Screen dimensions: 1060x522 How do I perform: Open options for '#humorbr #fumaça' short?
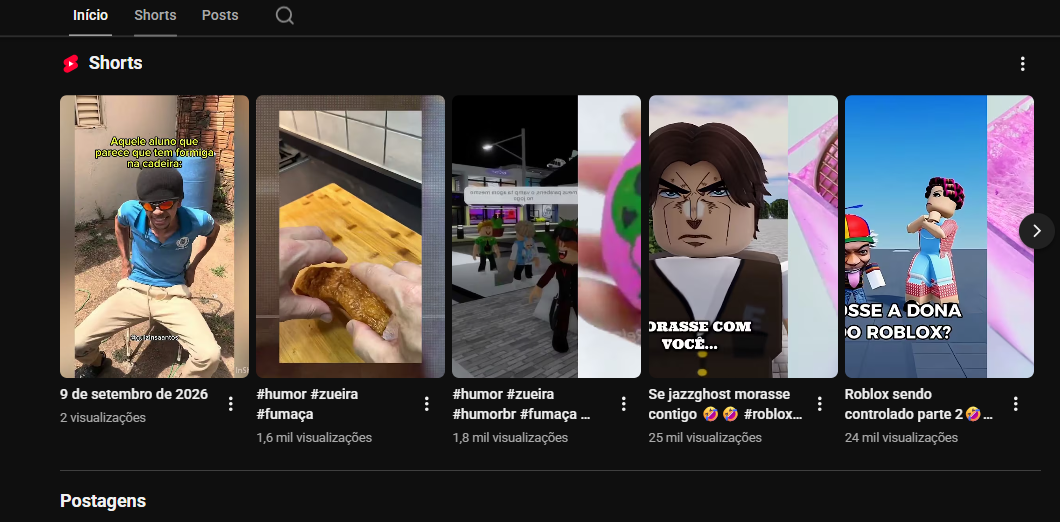point(623,404)
